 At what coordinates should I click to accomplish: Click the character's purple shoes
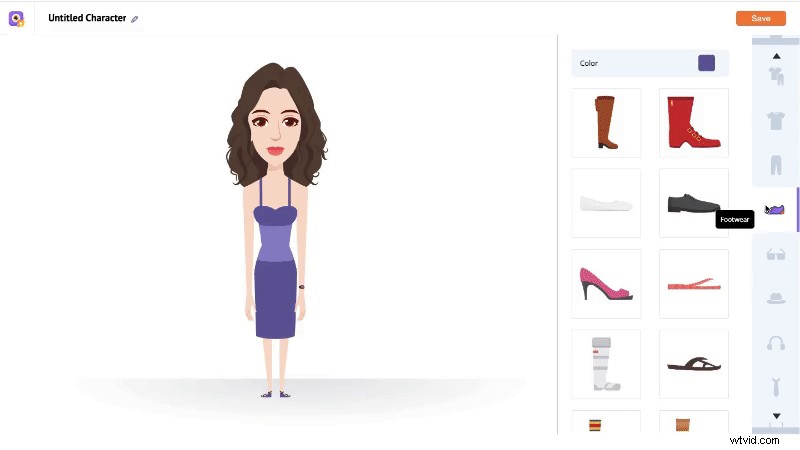point(276,394)
